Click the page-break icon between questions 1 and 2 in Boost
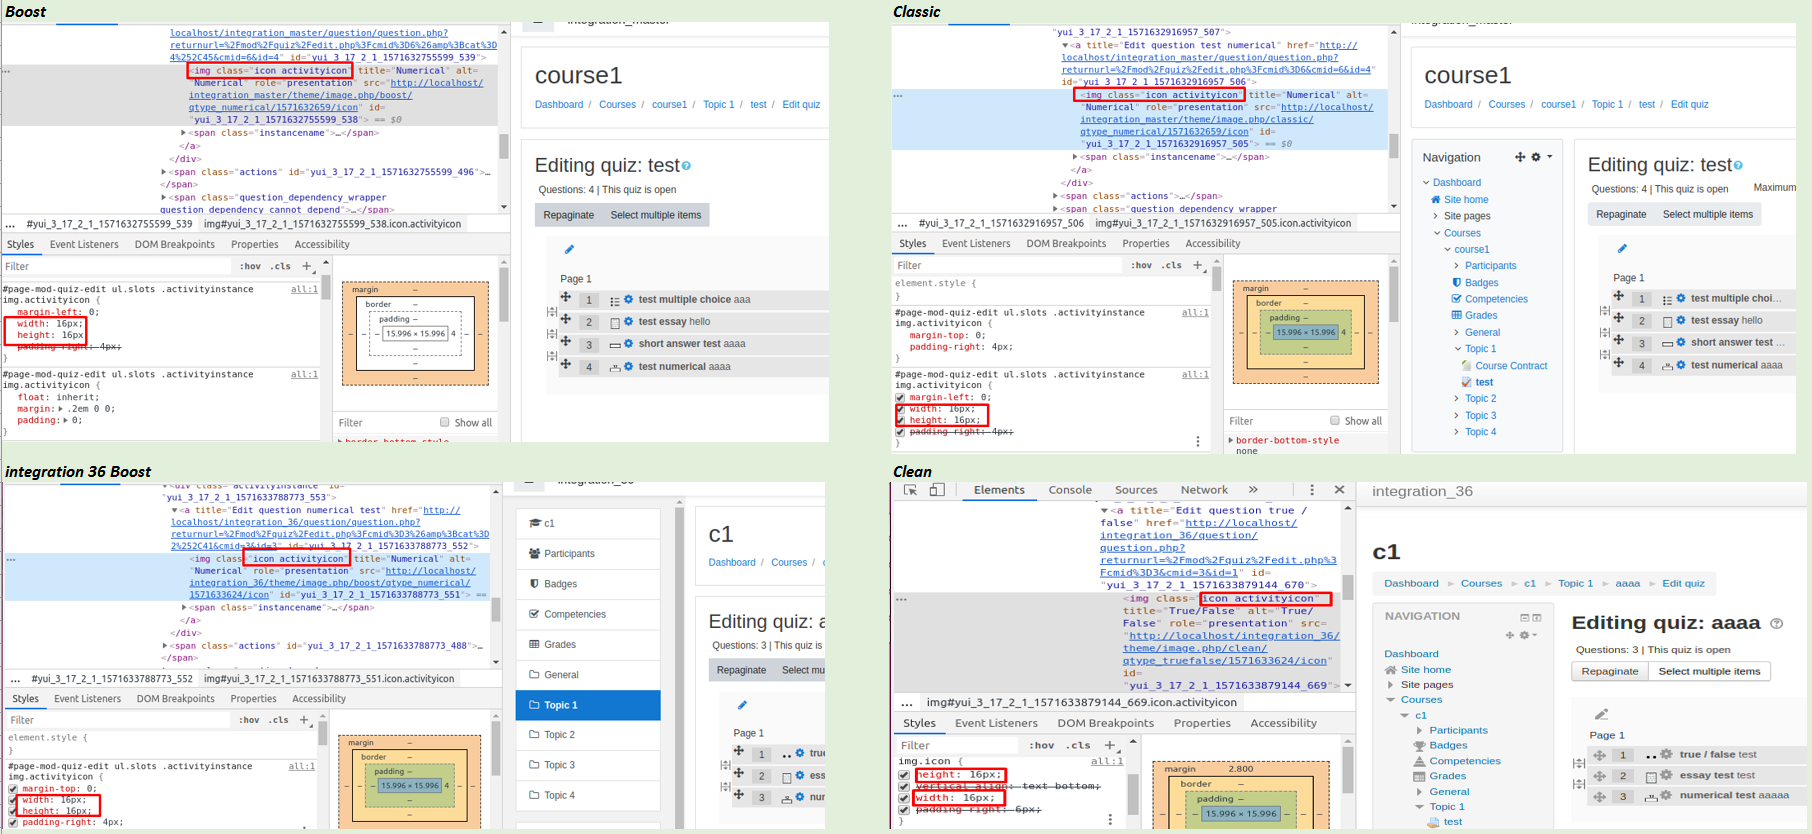The image size is (1812, 834). [551, 312]
